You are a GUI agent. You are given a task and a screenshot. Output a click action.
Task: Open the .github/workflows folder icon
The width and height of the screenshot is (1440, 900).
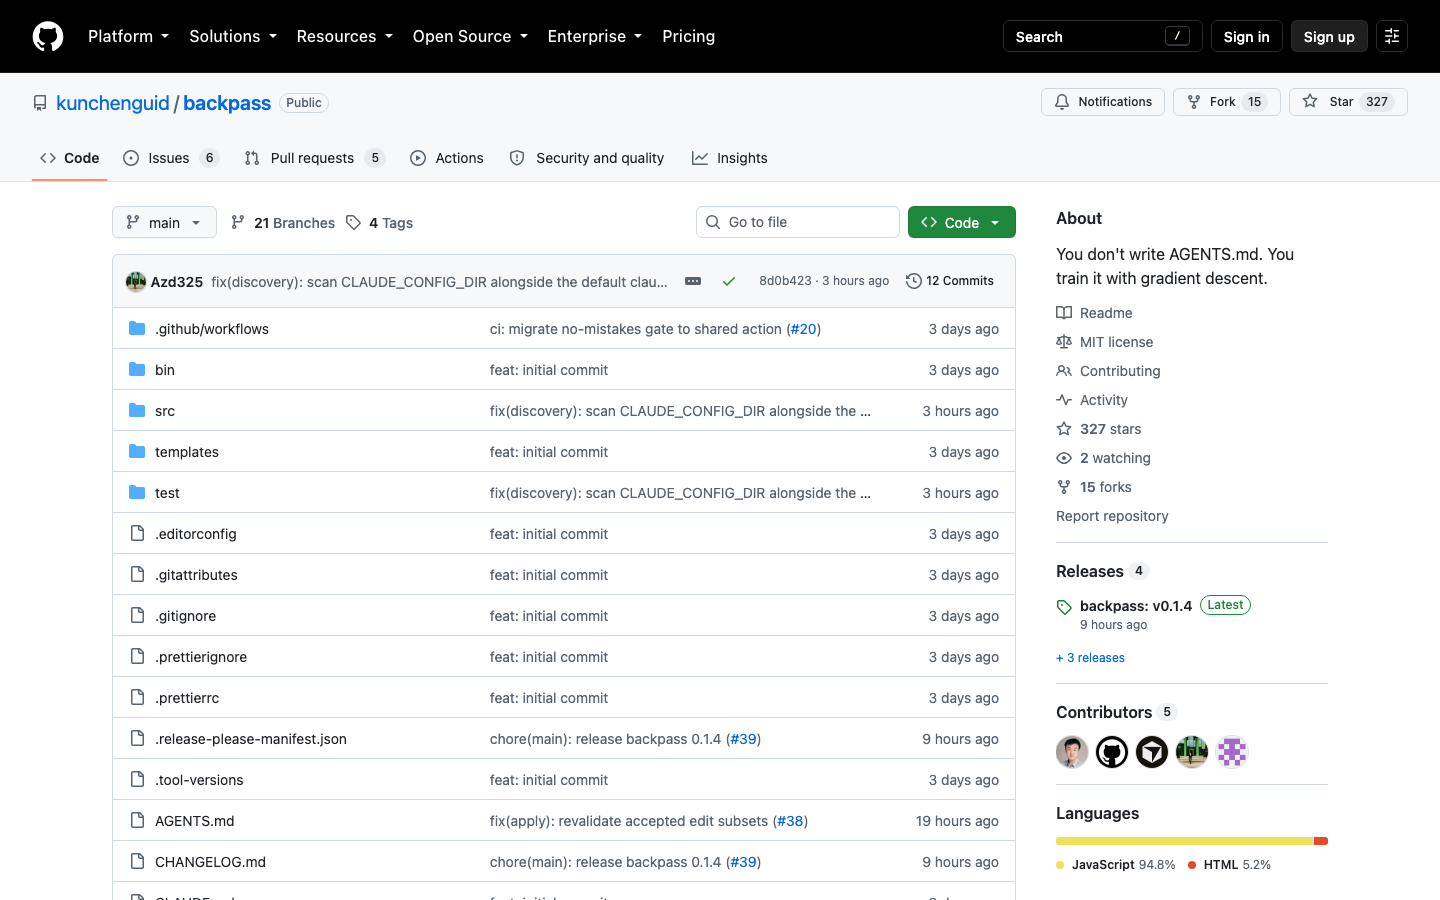[137, 328]
